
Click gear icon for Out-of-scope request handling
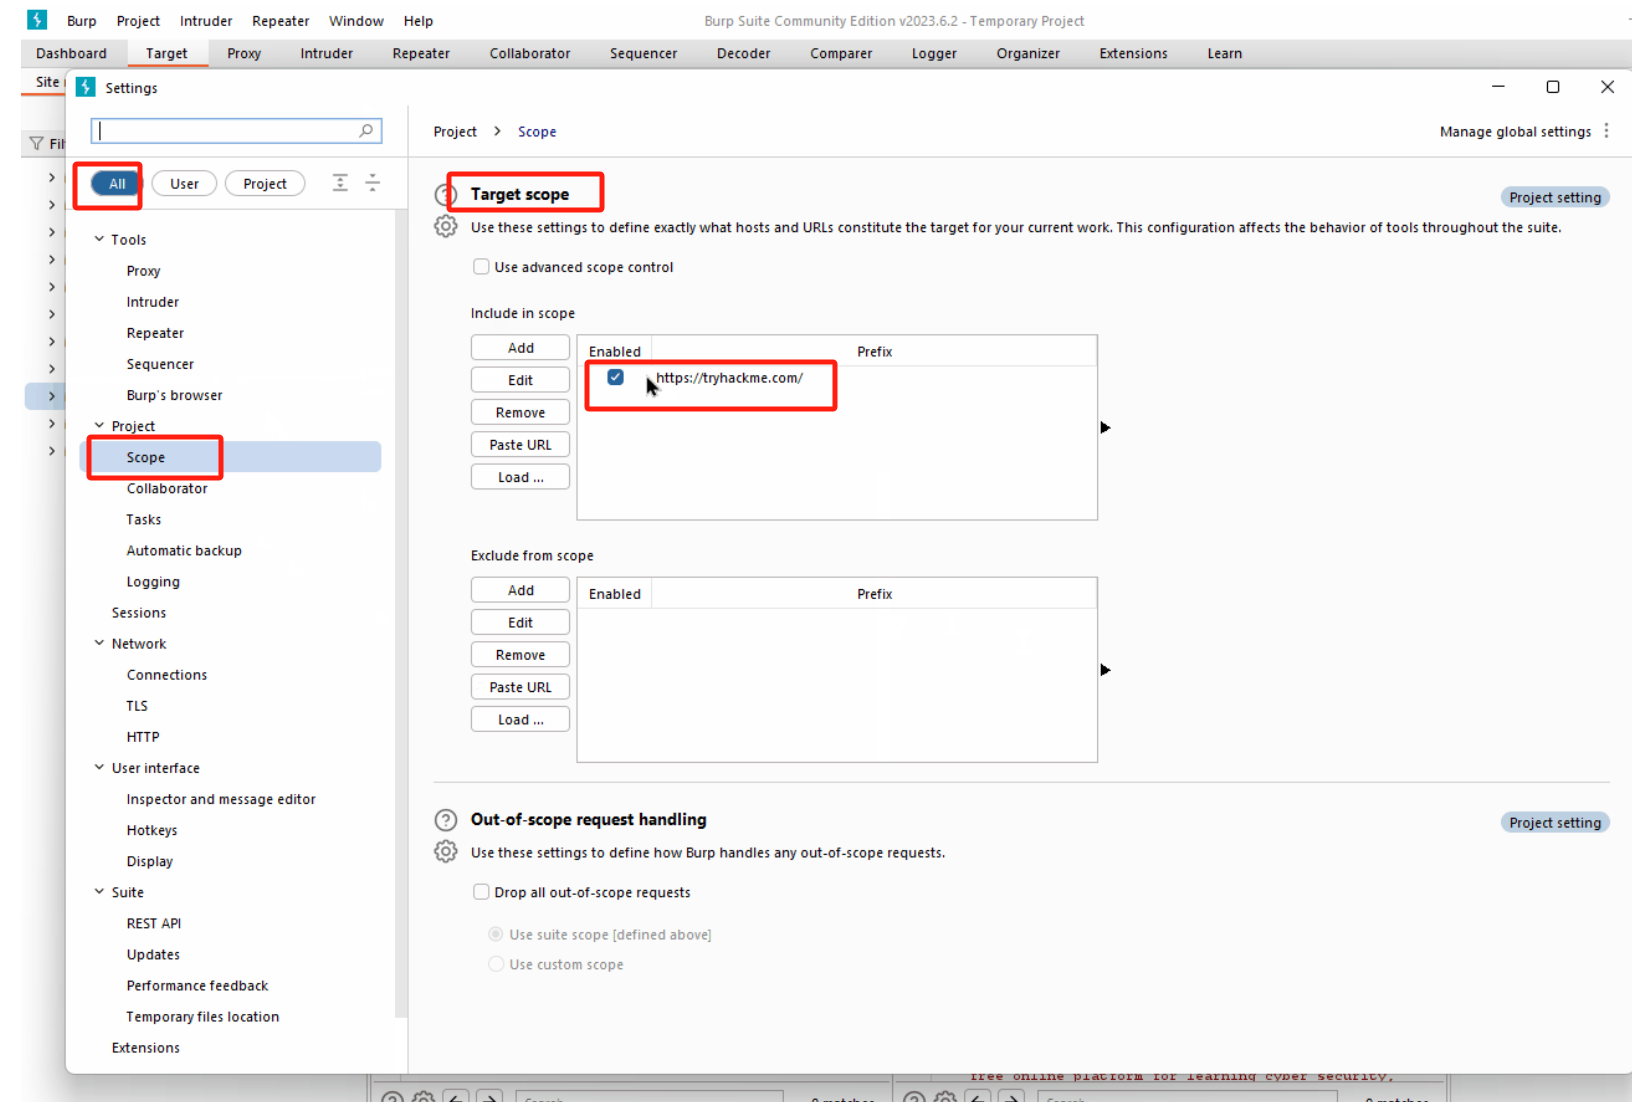click(446, 852)
